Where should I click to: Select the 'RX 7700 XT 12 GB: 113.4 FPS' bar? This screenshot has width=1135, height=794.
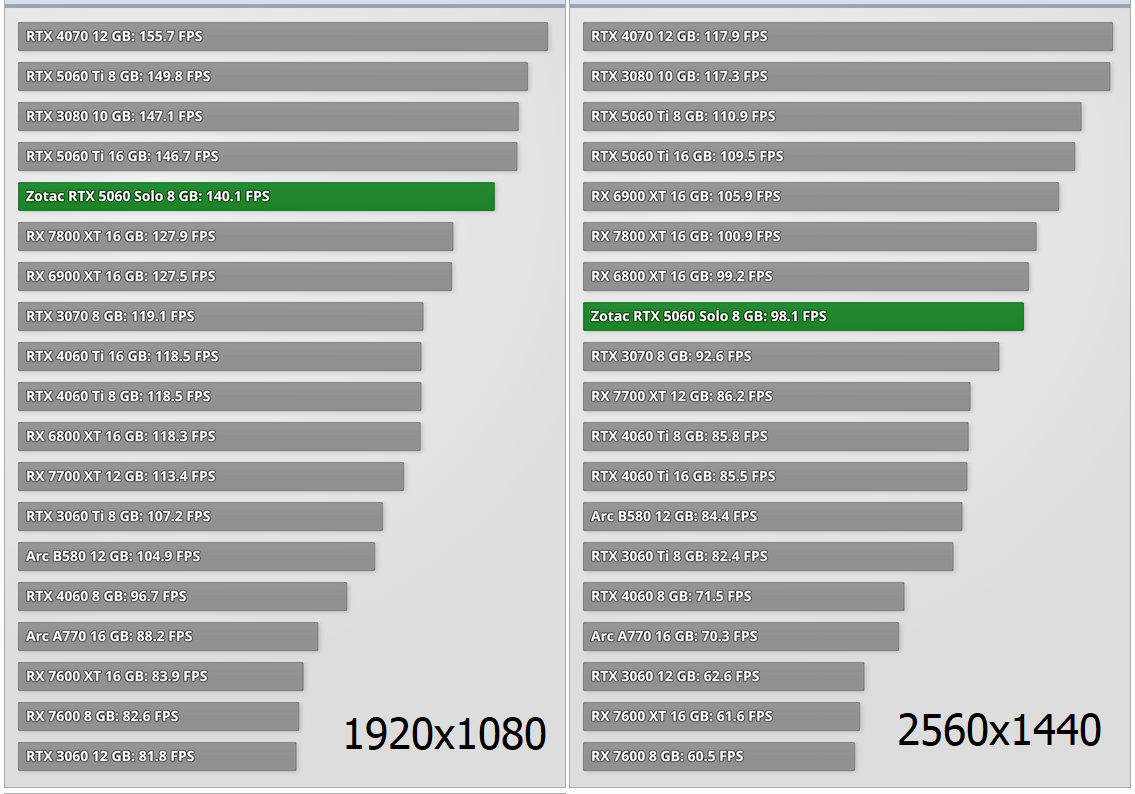[x=211, y=476]
